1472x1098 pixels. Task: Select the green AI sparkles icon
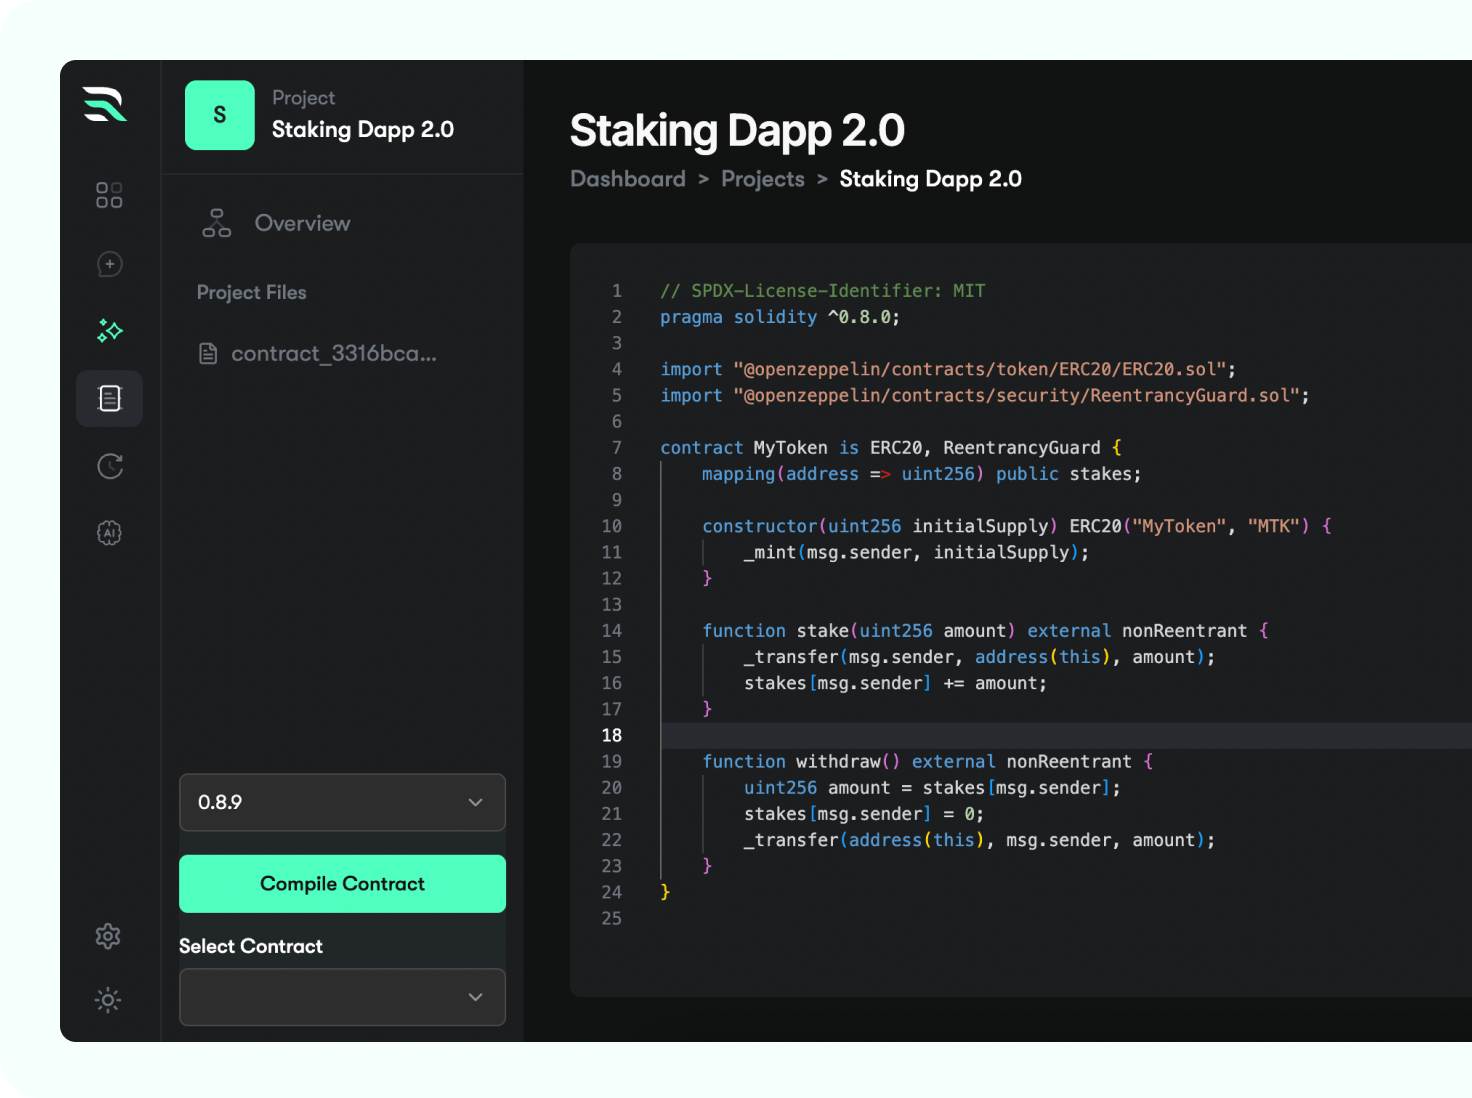click(x=109, y=330)
